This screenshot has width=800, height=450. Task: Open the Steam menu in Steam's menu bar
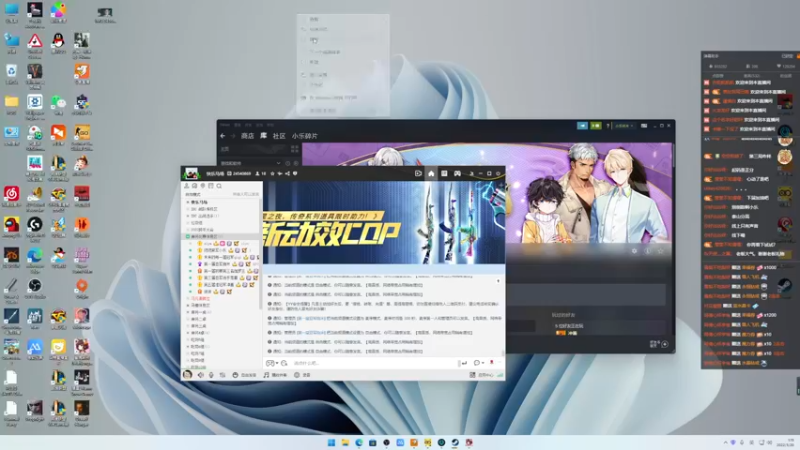(225, 125)
